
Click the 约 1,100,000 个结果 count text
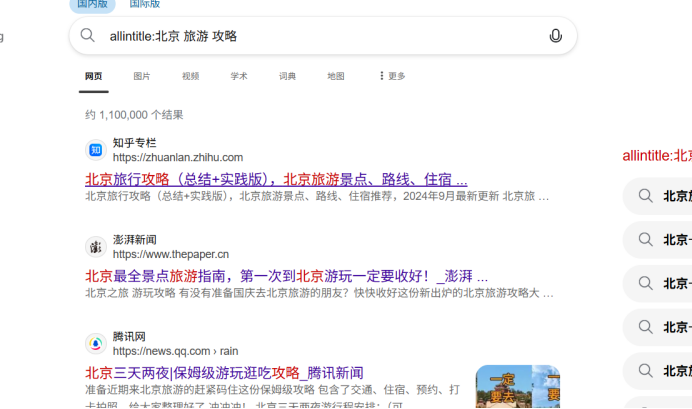[134, 115]
